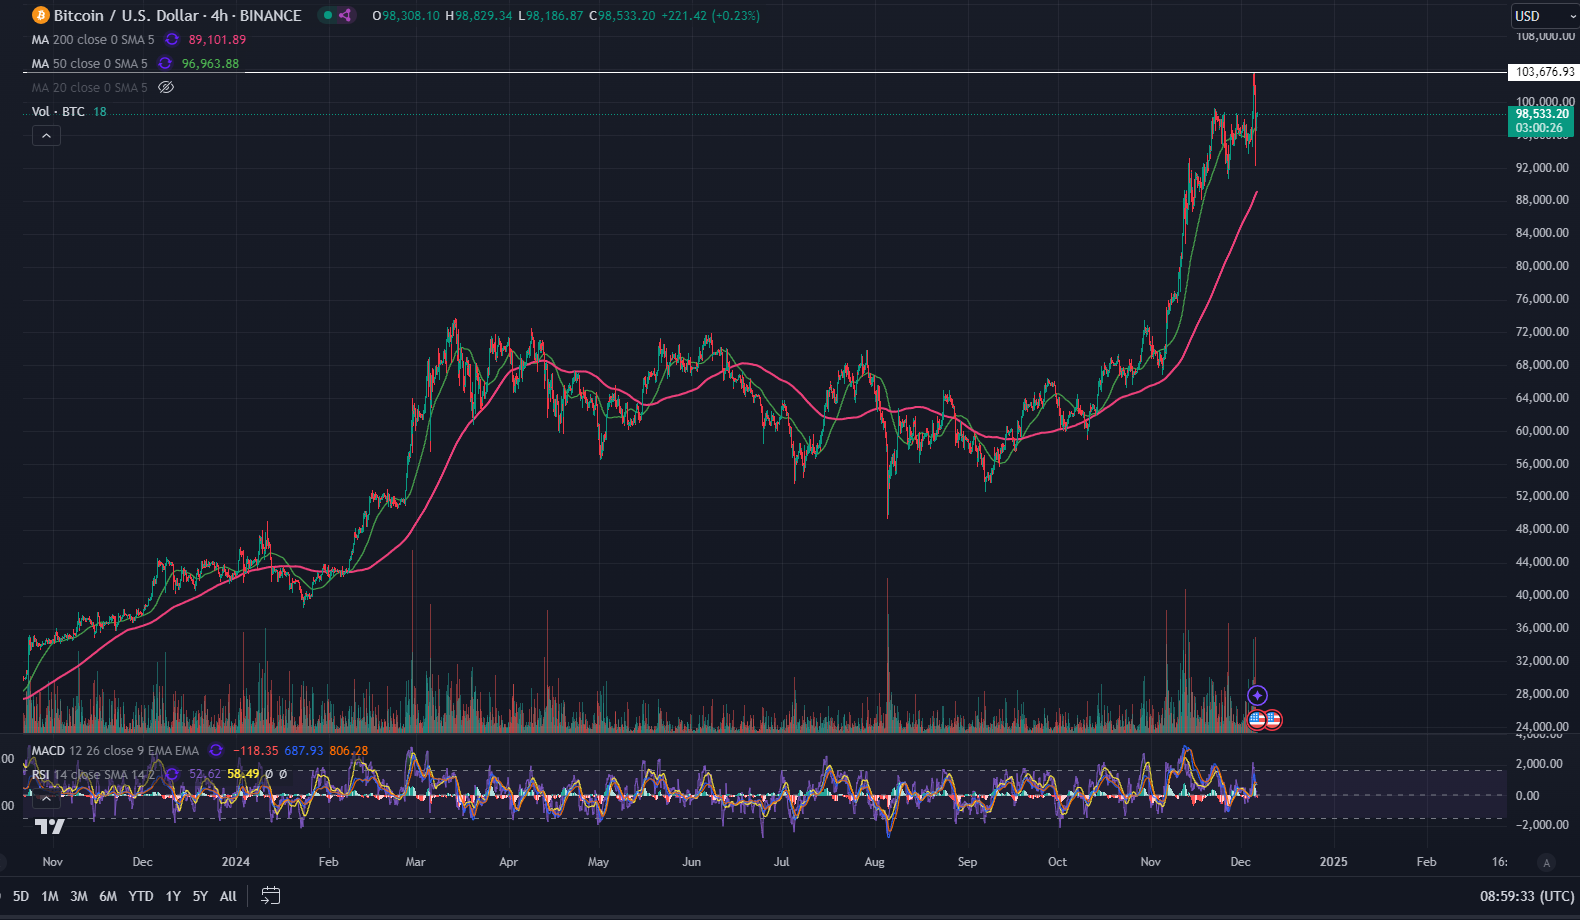Collapse the main chart indicator legend
Screen dimensions: 1580x920
click(46, 135)
